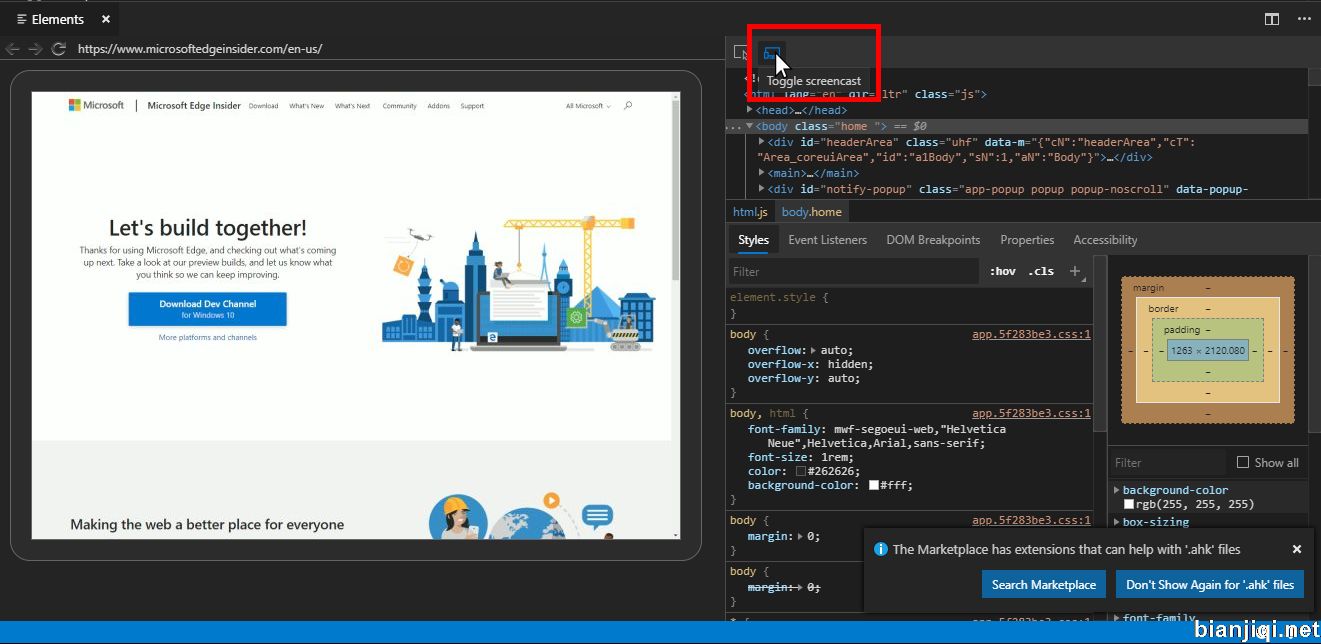Toggle the screencast icon in DevTools toolbar
This screenshot has width=1321, height=644.
click(771, 53)
